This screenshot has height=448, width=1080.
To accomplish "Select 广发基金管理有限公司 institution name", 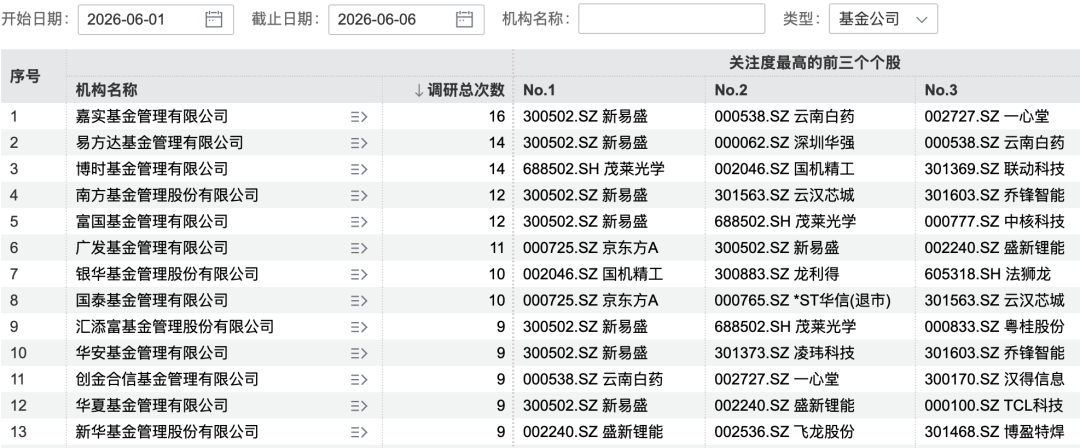I will [x=152, y=247].
